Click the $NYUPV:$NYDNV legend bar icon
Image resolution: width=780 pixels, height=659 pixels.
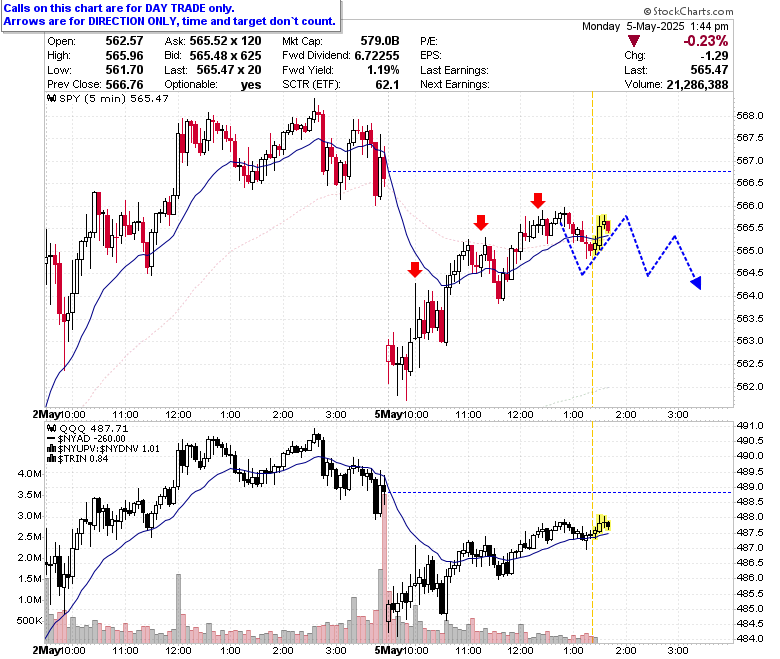[51, 449]
